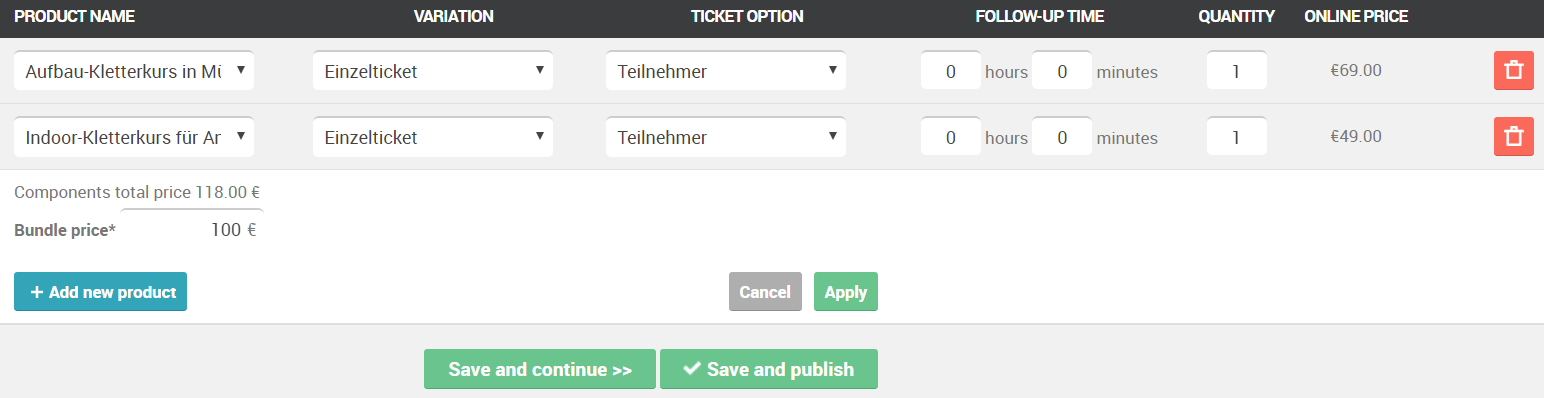Open product name dropdown for Aufbau-Kletterkurs

134,71
